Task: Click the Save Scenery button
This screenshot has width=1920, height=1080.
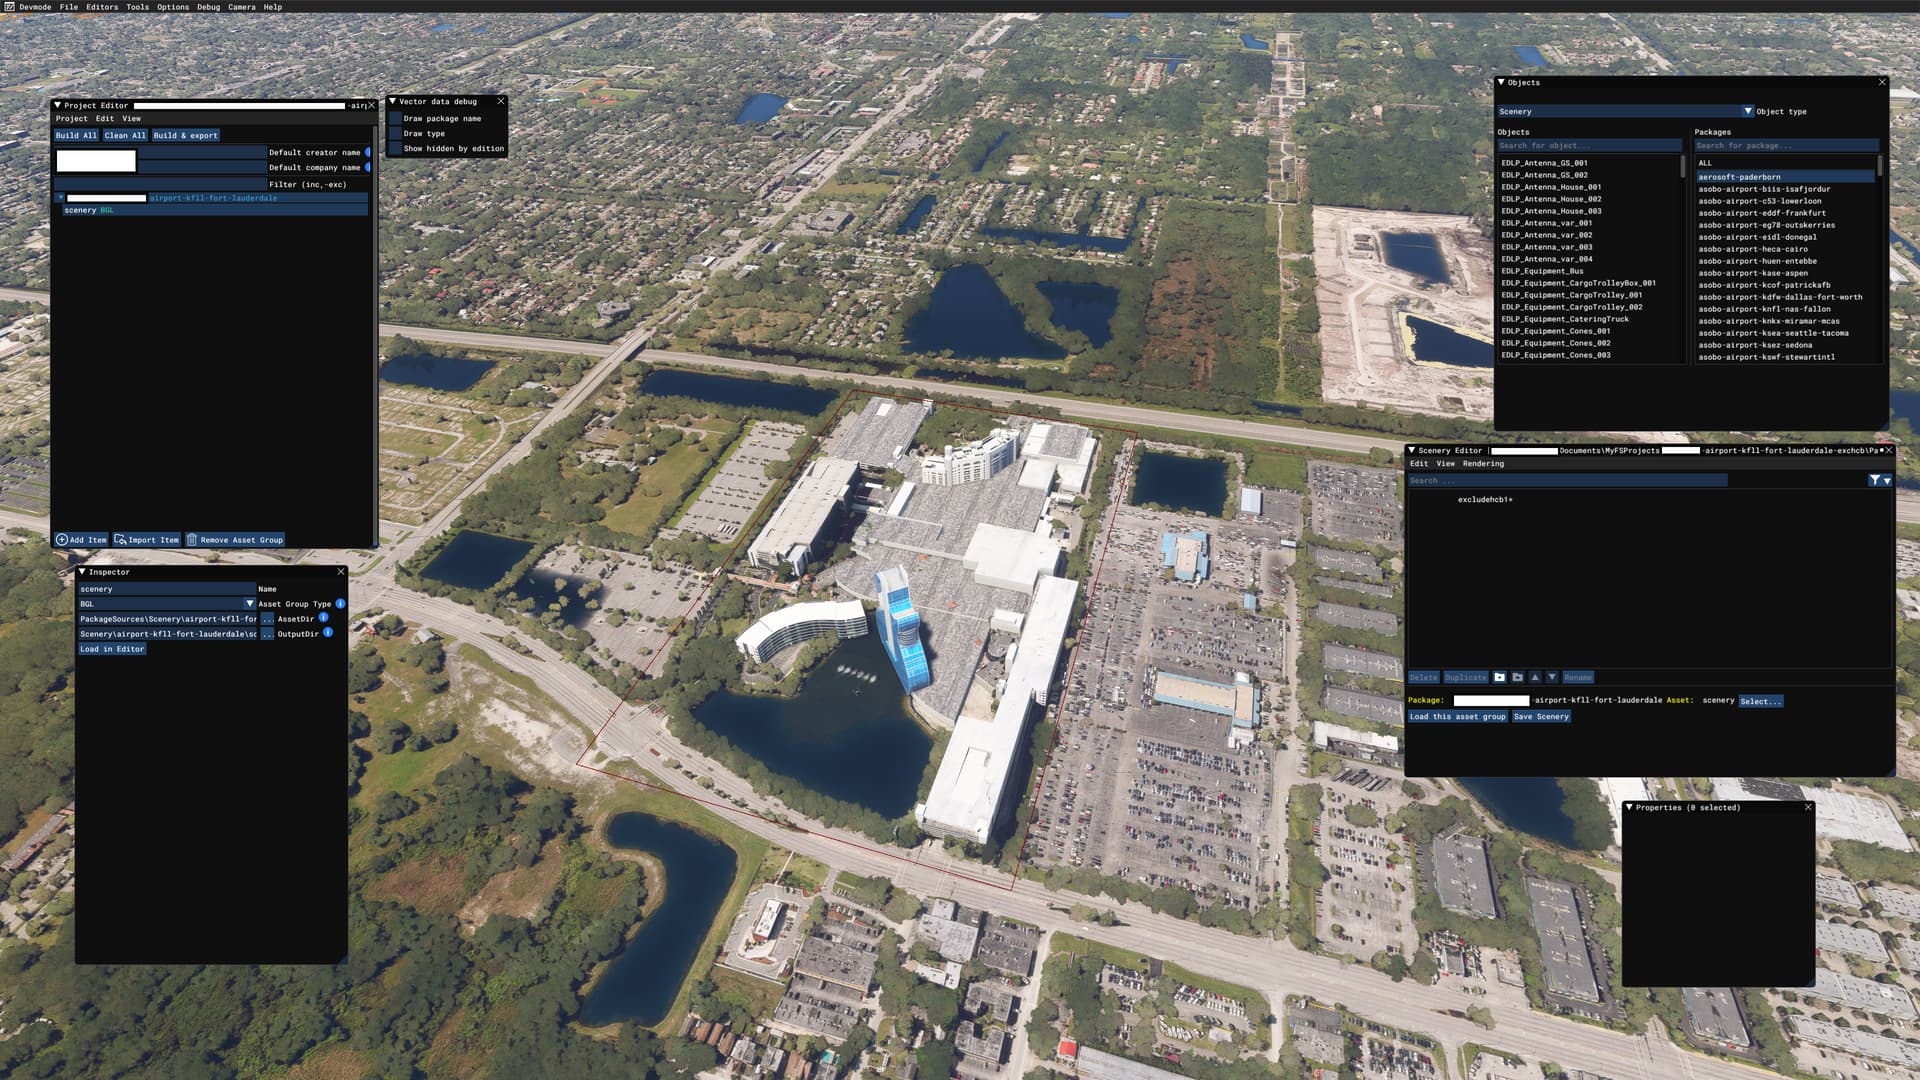Action: [1541, 717]
